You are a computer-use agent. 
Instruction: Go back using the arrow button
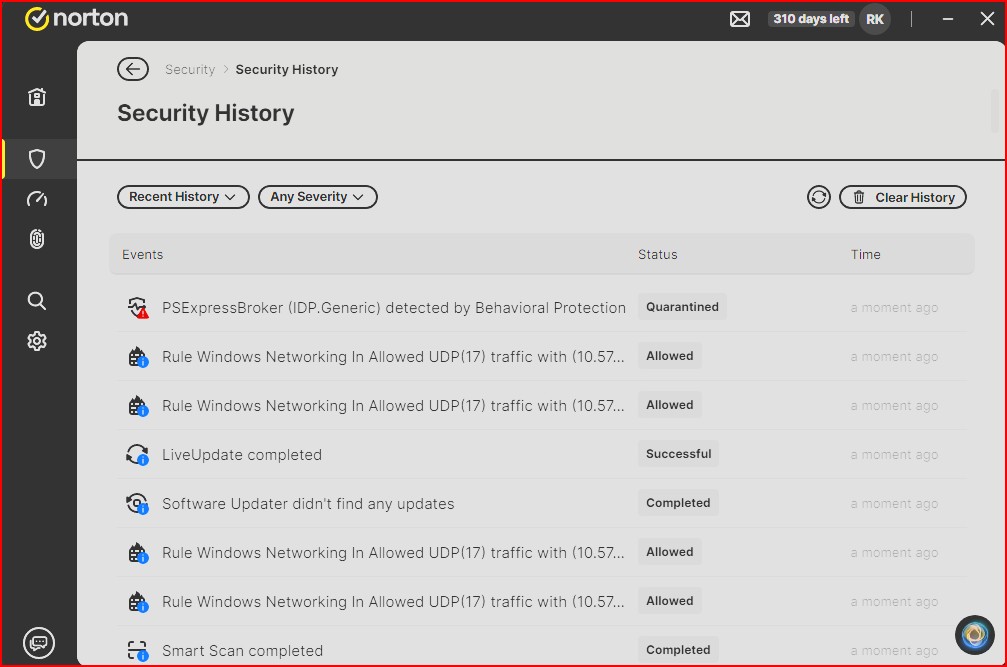point(133,69)
